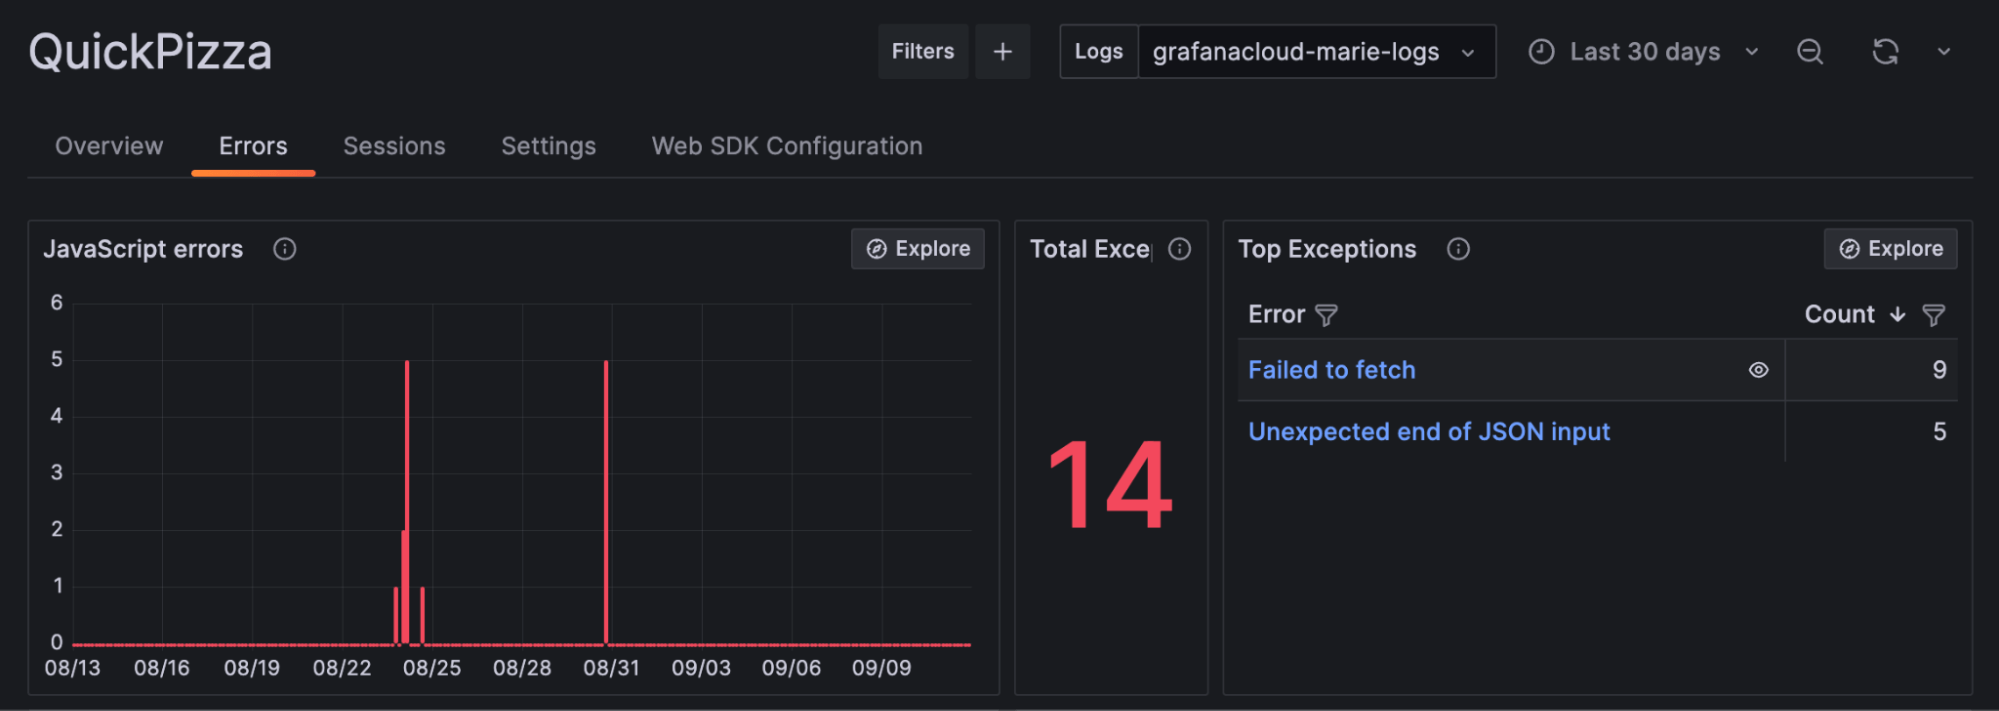Toggle eye icon on Failed to fetch row
This screenshot has height=711, width=1999.
pos(1758,370)
